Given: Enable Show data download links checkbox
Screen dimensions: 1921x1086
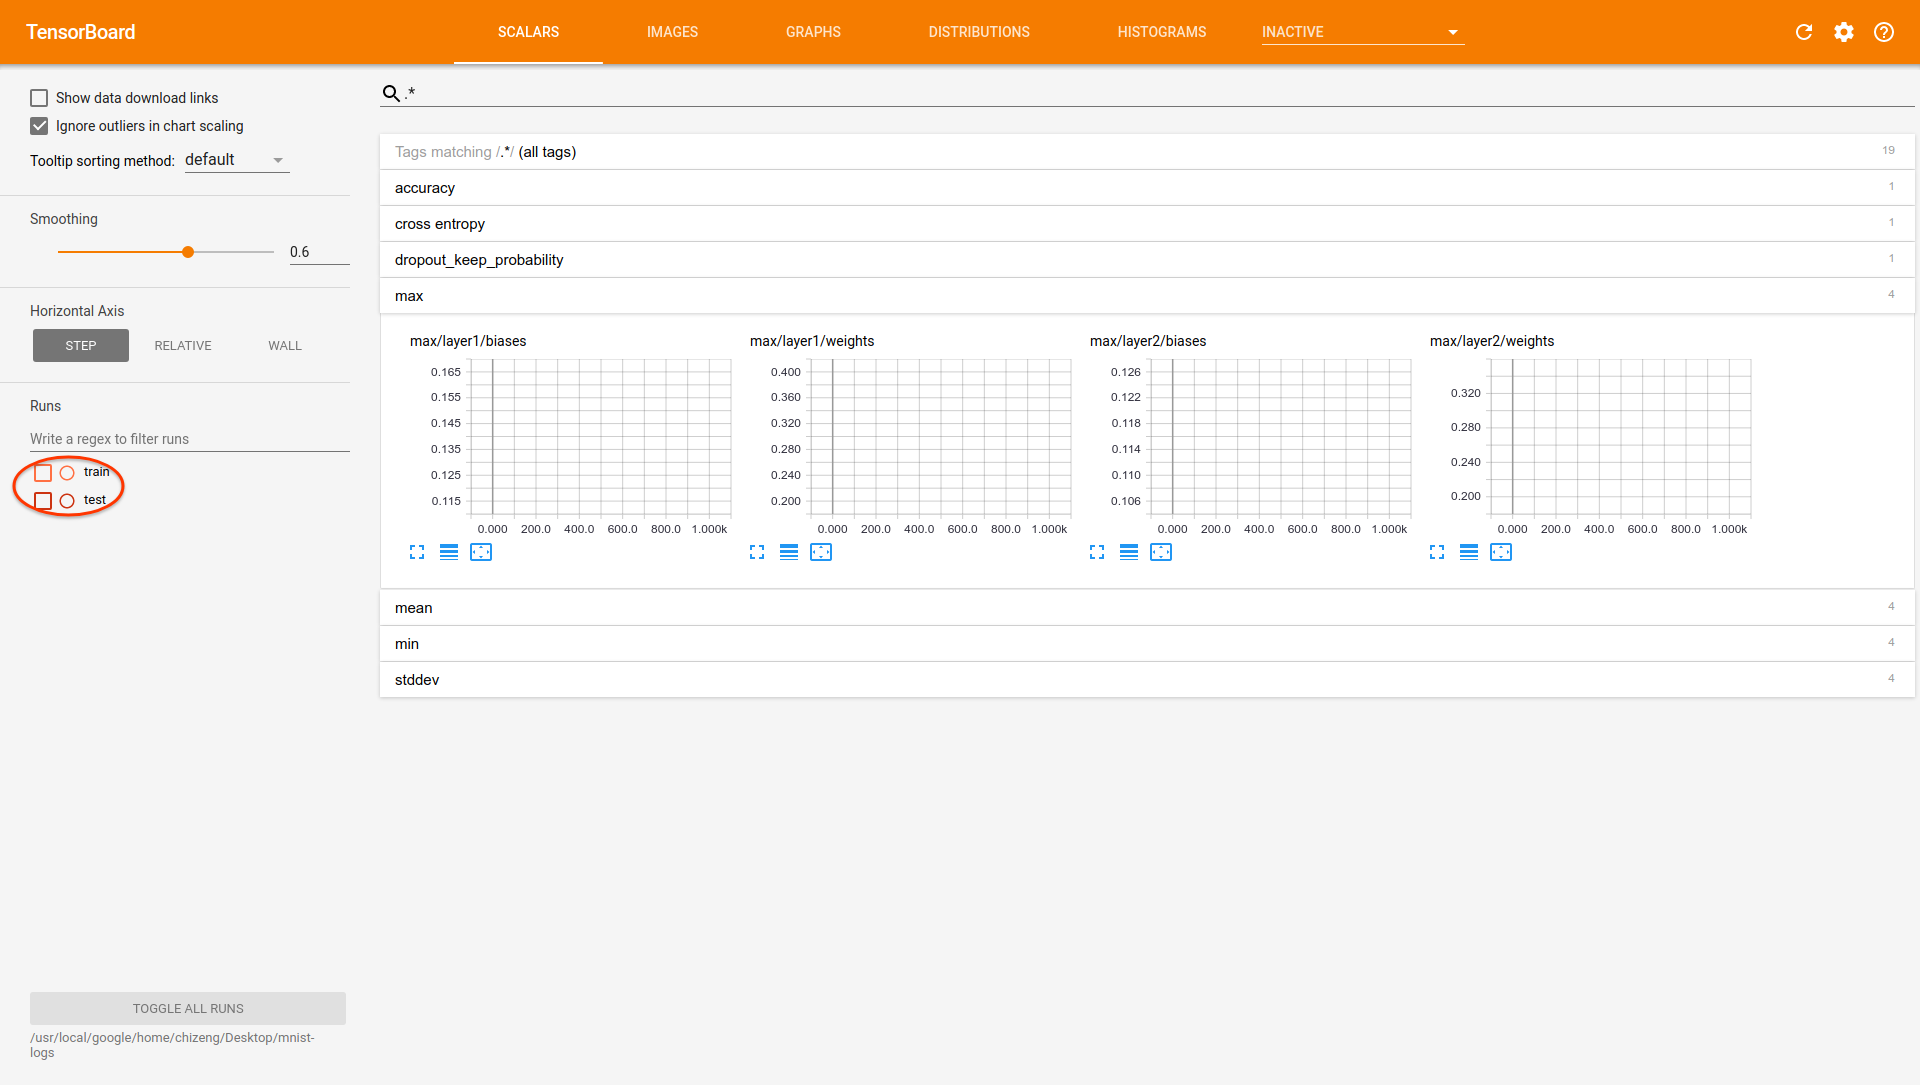Looking at the screenshot, I should coord(39,98).
